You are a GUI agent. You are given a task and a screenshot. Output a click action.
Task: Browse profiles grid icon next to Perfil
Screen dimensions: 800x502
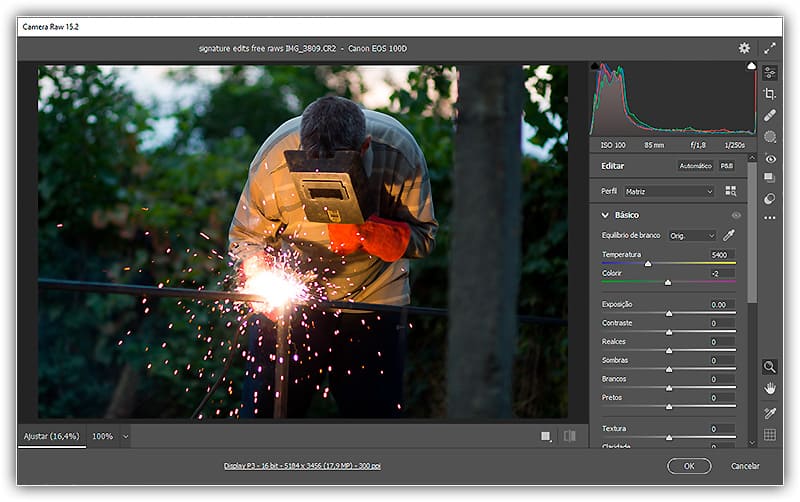tap(731, 191)
